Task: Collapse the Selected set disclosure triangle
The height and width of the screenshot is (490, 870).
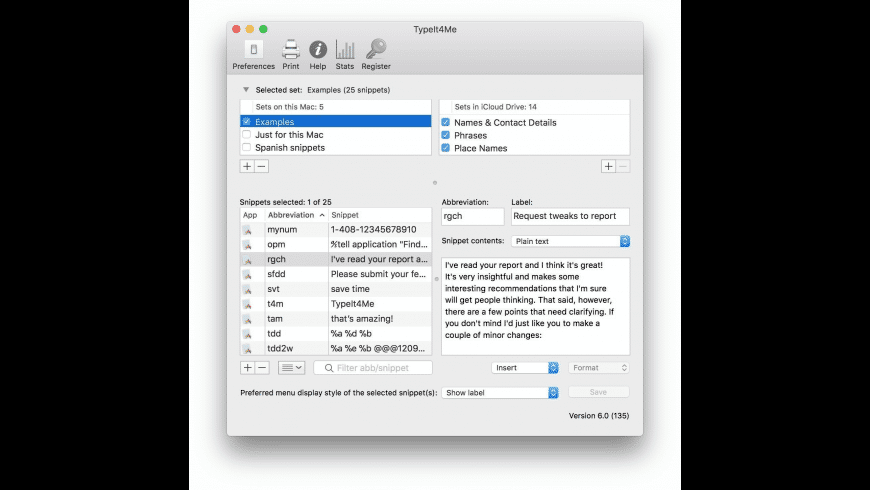Action: tap(246, 89)
